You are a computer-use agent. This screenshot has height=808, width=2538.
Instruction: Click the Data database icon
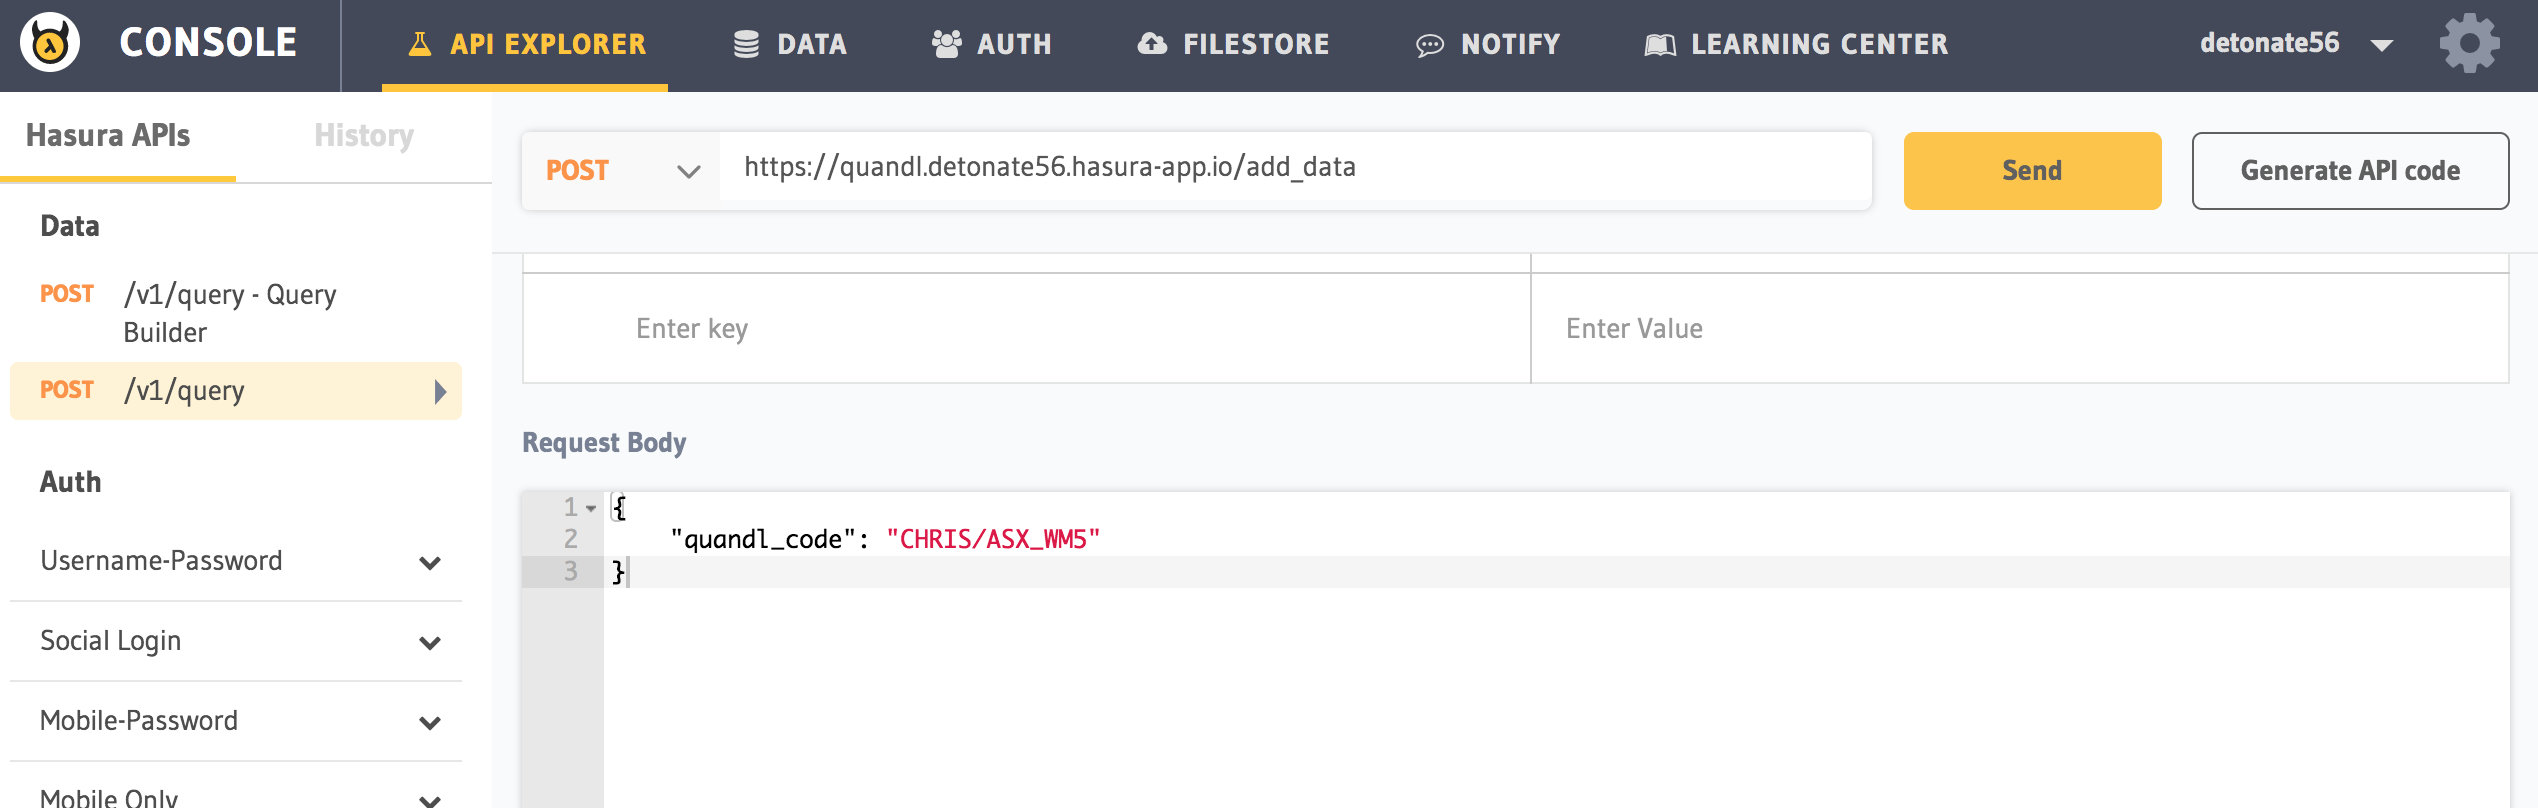[746, 44]
